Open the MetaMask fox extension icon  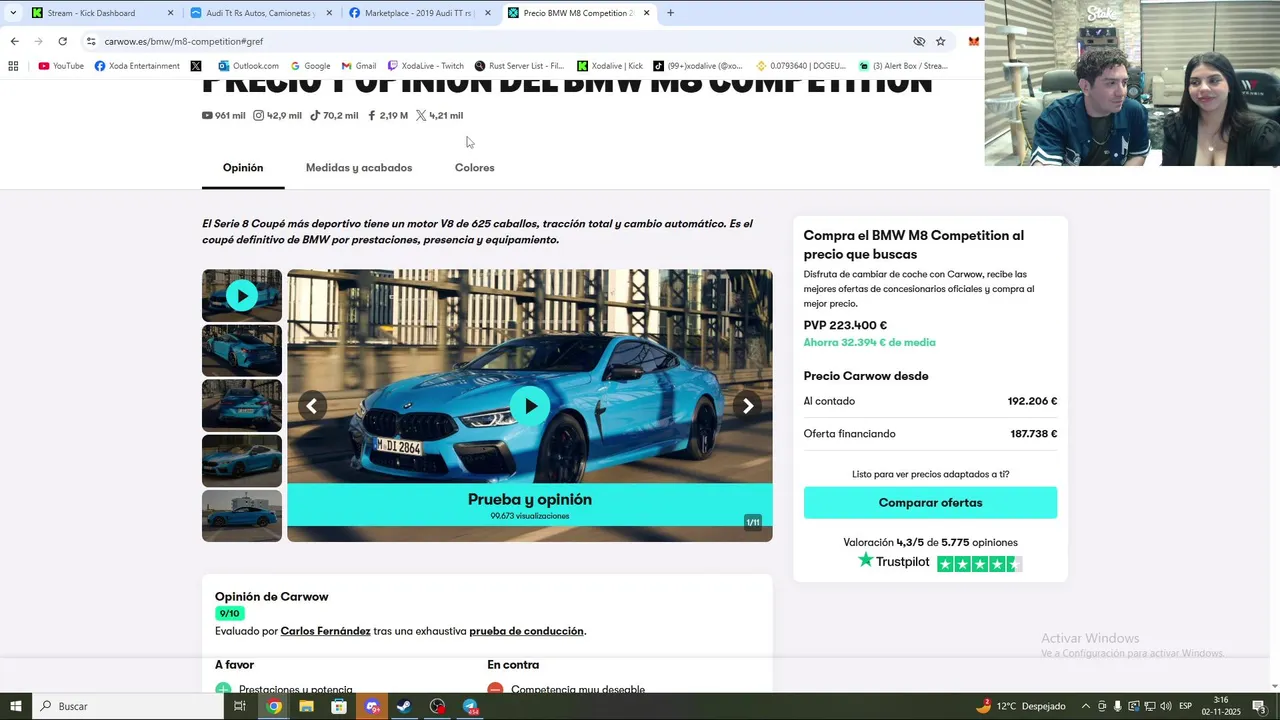[x=973, y=41]
